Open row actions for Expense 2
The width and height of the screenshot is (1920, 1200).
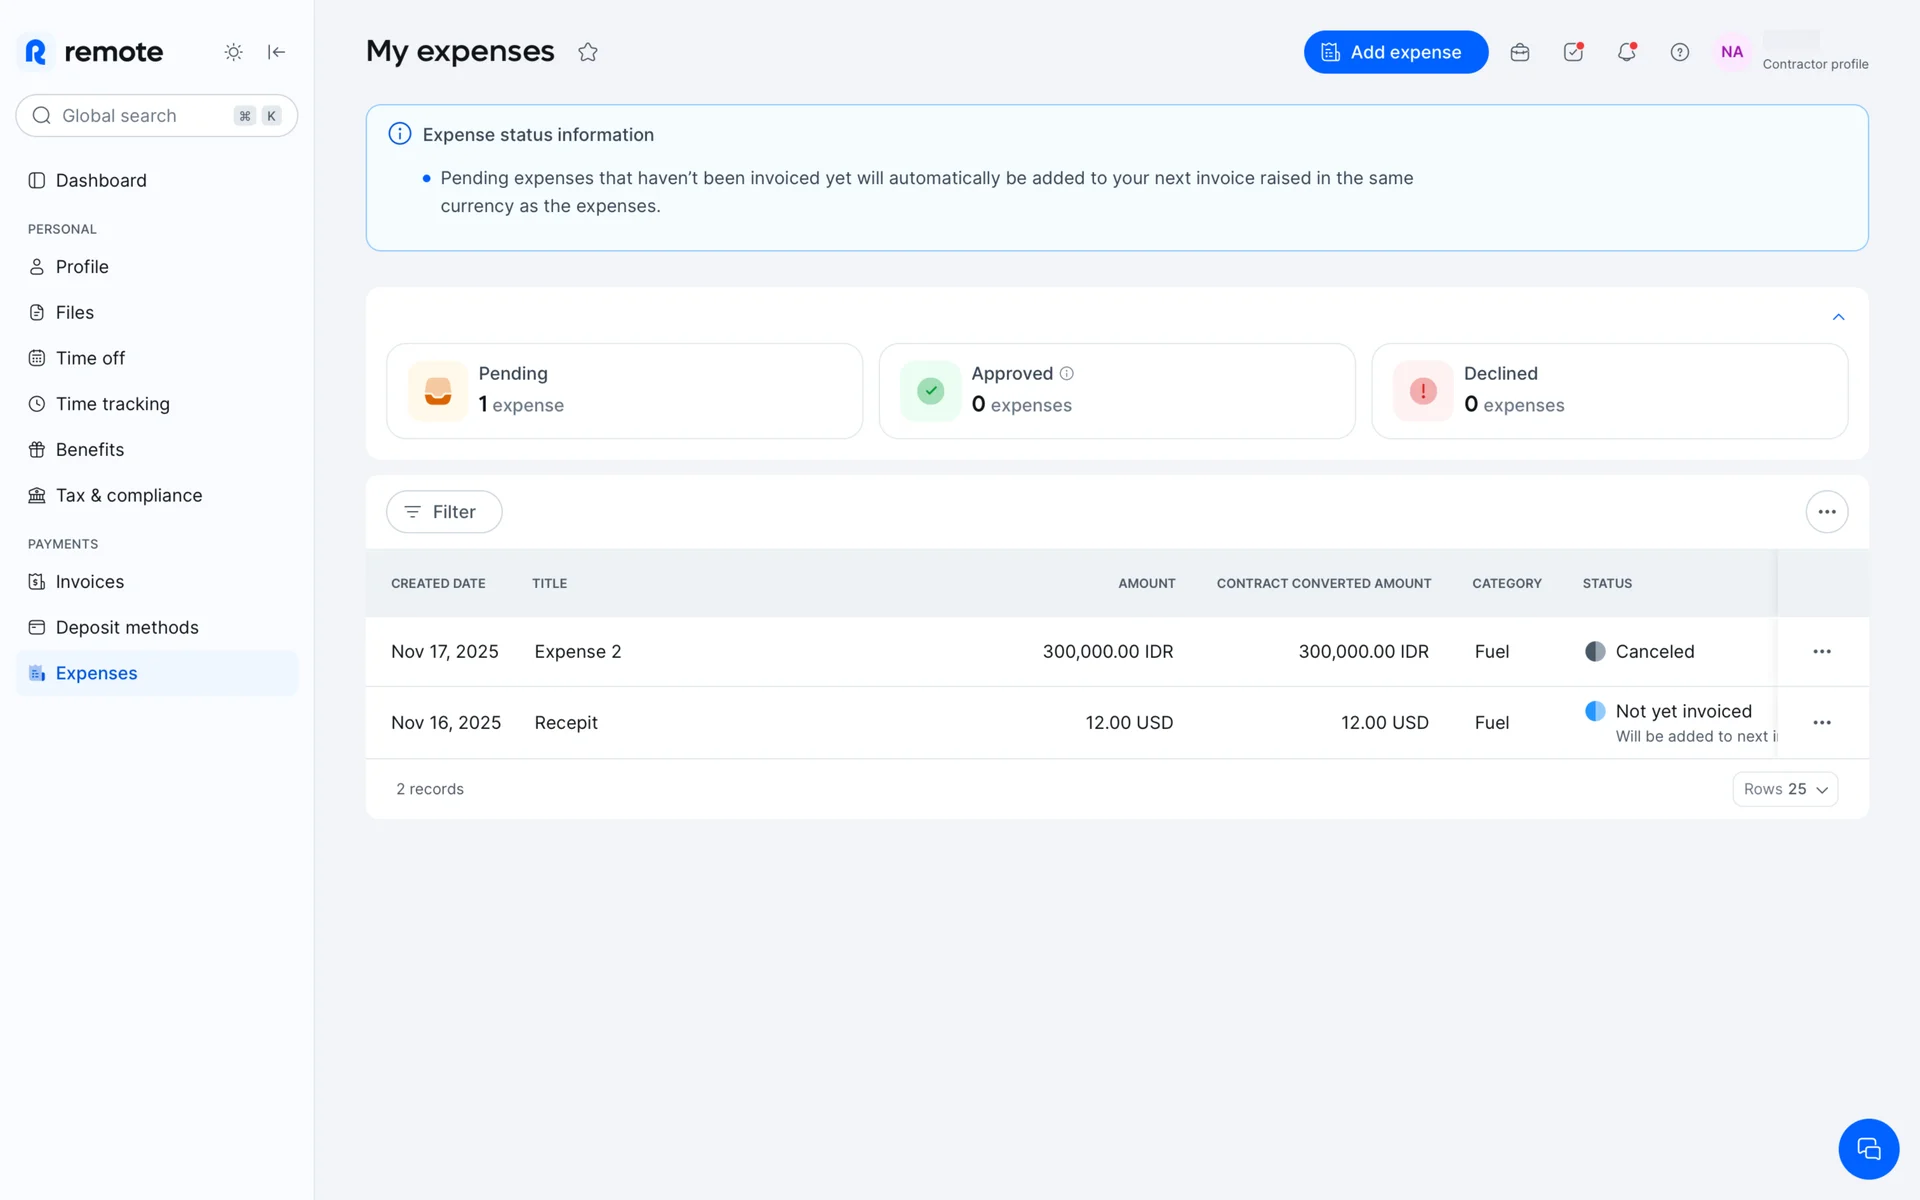(x=1822, y=651)
